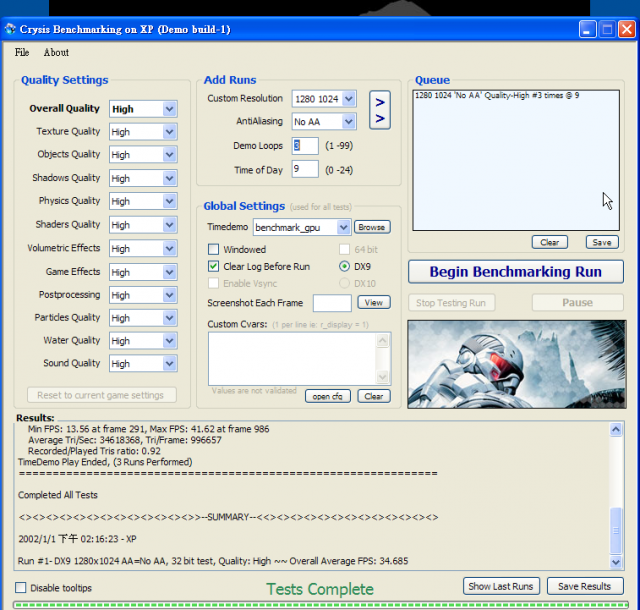Expand the Postprocessing dropdown
This screenshot has height=610, width=640.
(x=169, y=295)
